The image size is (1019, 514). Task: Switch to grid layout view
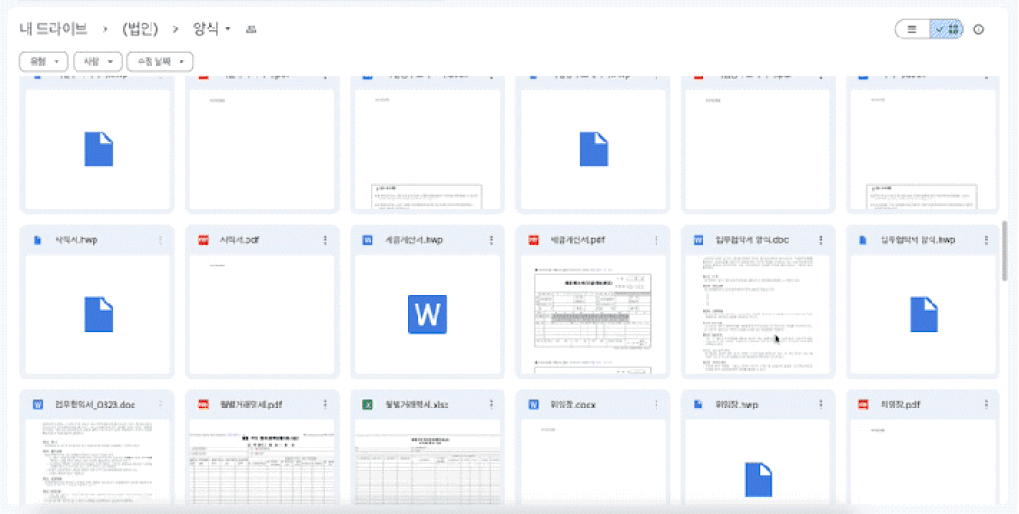(x=947, y=29)
